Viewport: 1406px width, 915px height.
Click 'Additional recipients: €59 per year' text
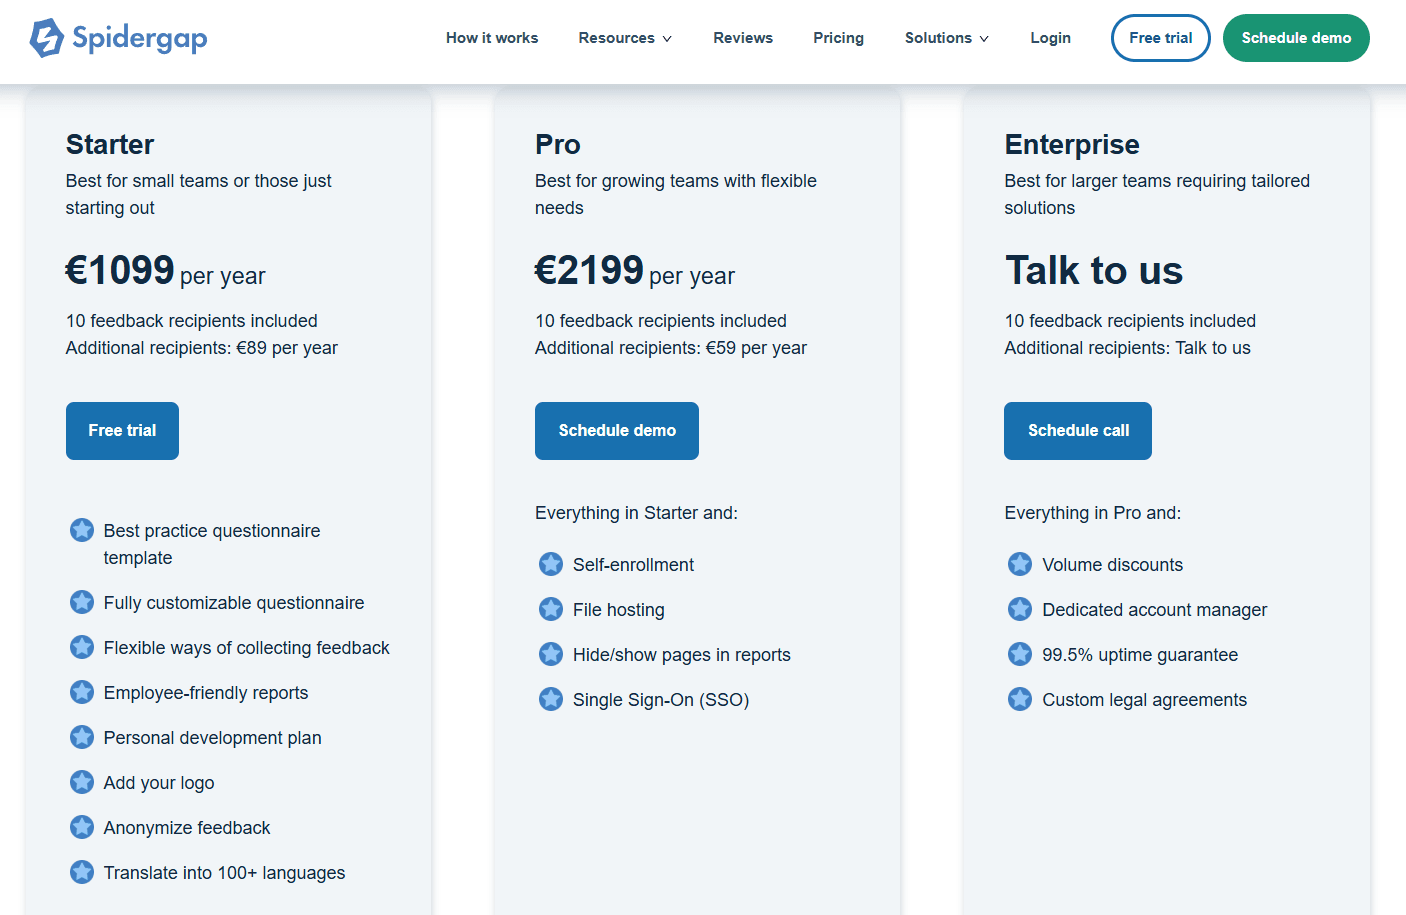pyautogui.click(x=671, y=348)
